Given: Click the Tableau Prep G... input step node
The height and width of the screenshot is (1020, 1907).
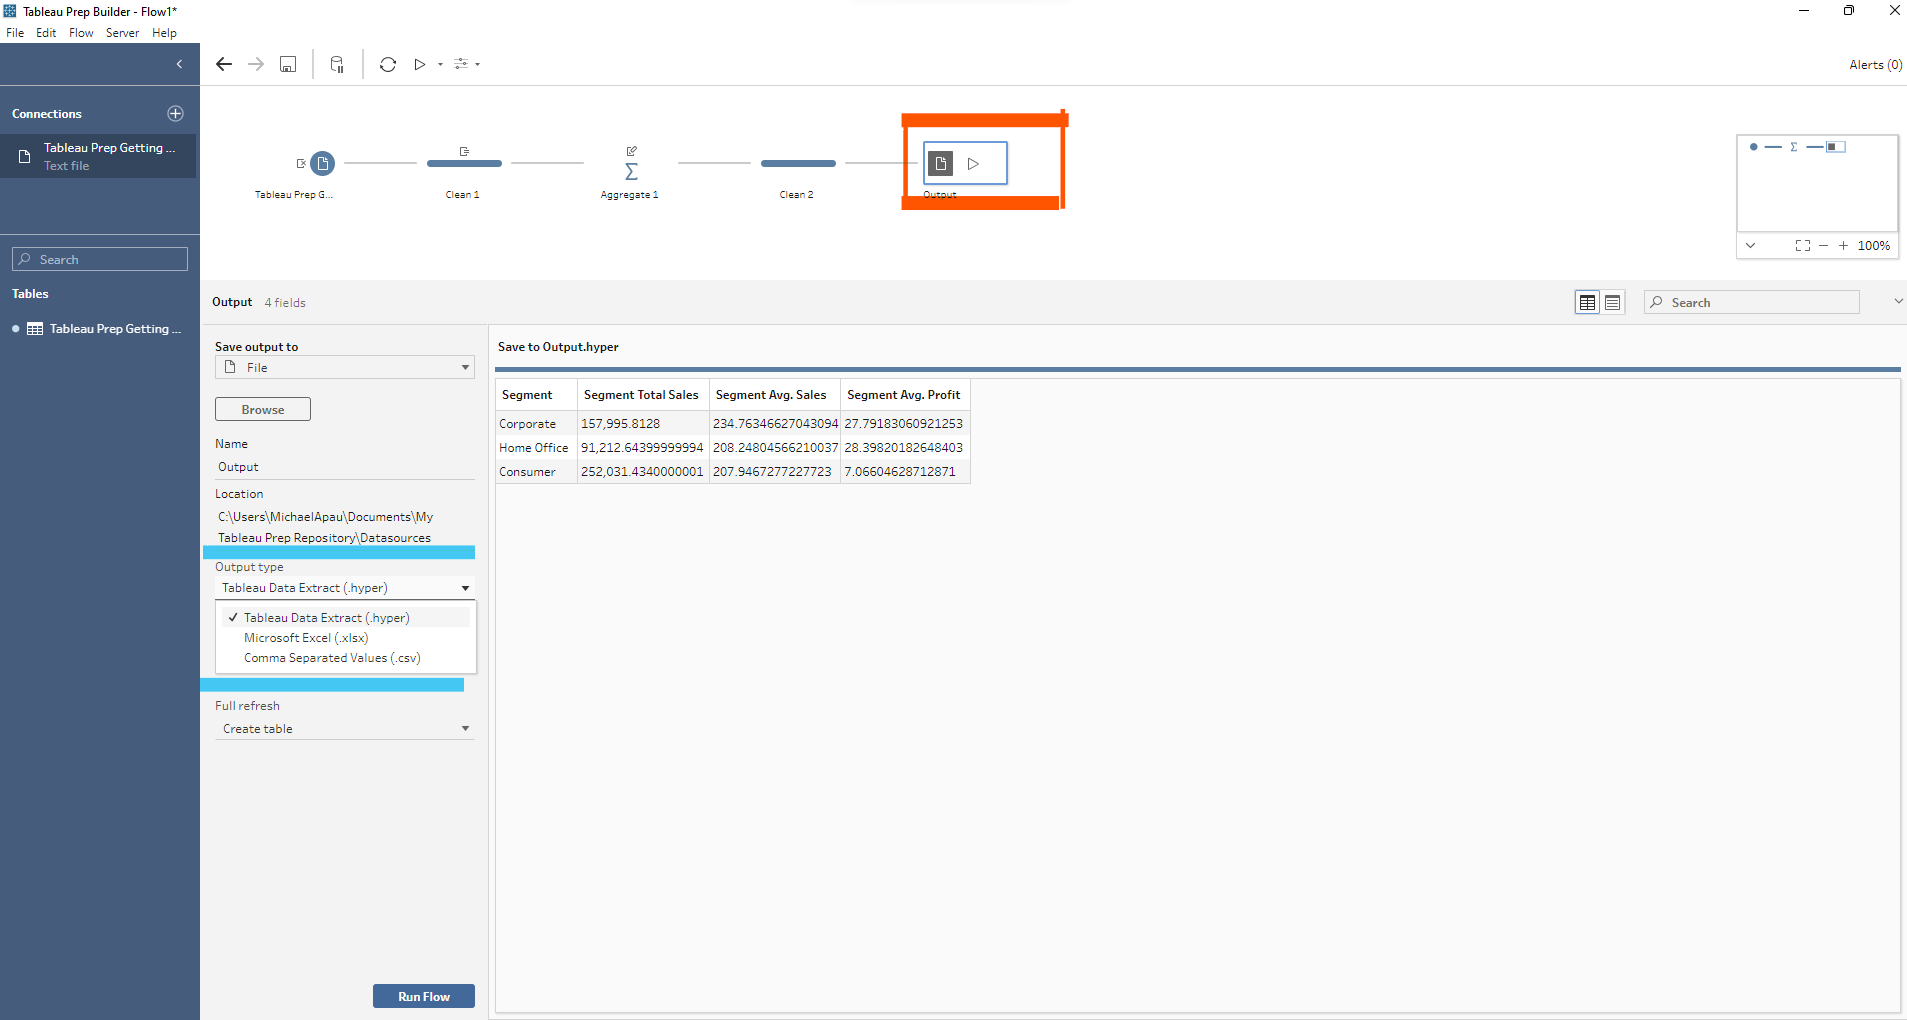Looking at the screenshot, I should coord(322,163).
